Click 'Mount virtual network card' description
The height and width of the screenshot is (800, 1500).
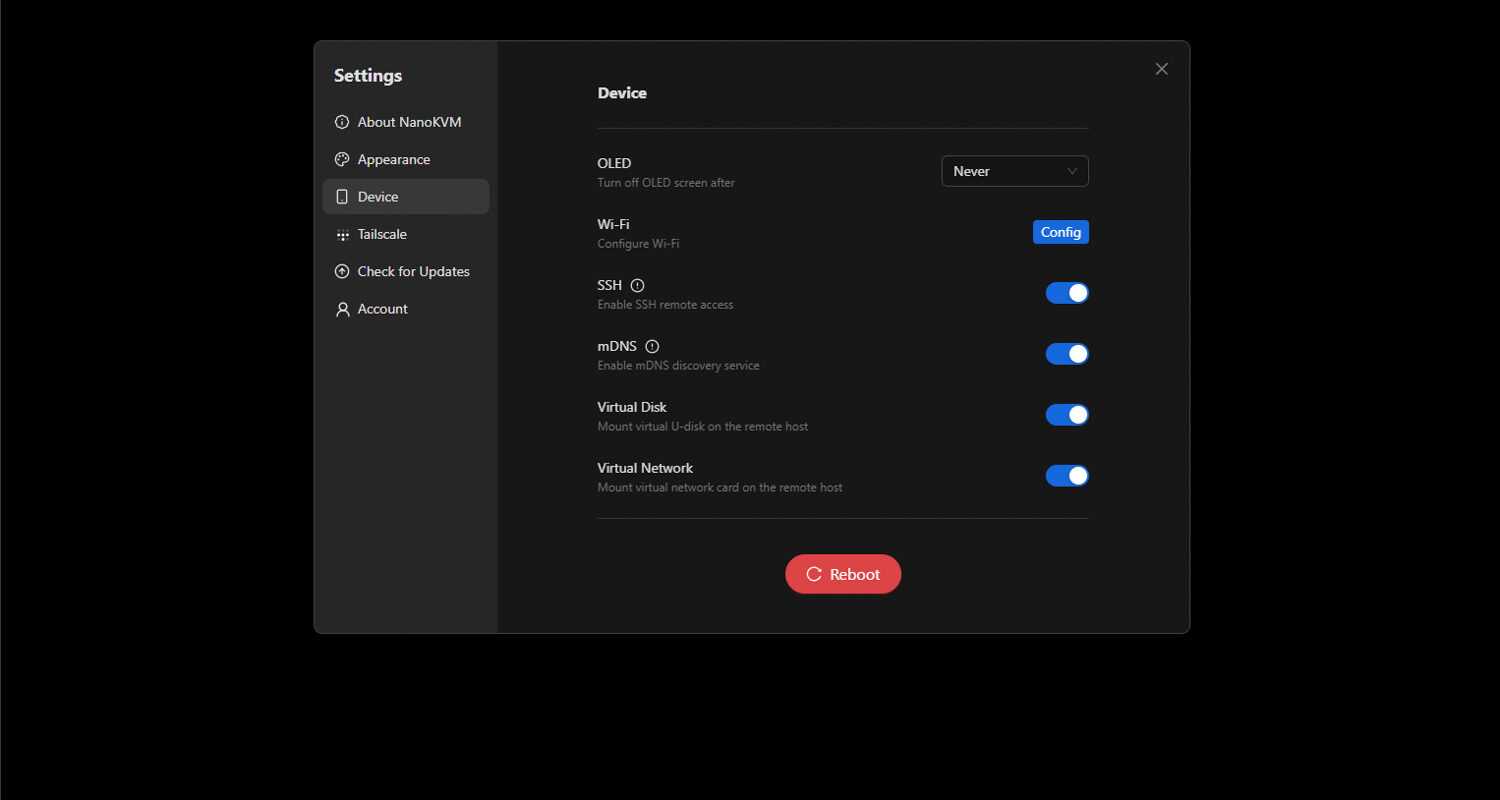720,488
